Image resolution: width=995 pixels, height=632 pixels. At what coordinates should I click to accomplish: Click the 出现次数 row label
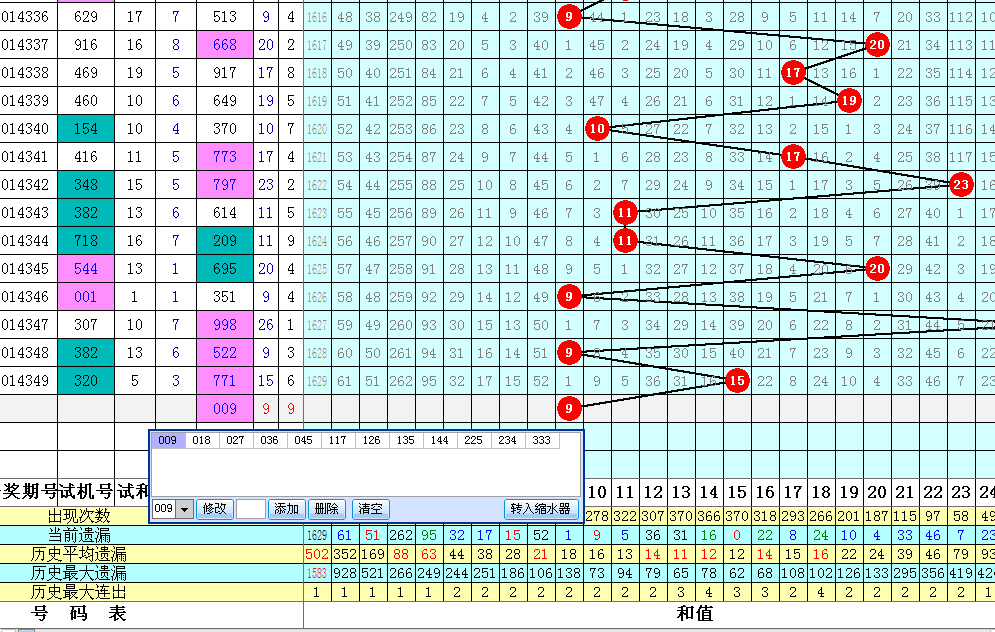click(79, 515)
